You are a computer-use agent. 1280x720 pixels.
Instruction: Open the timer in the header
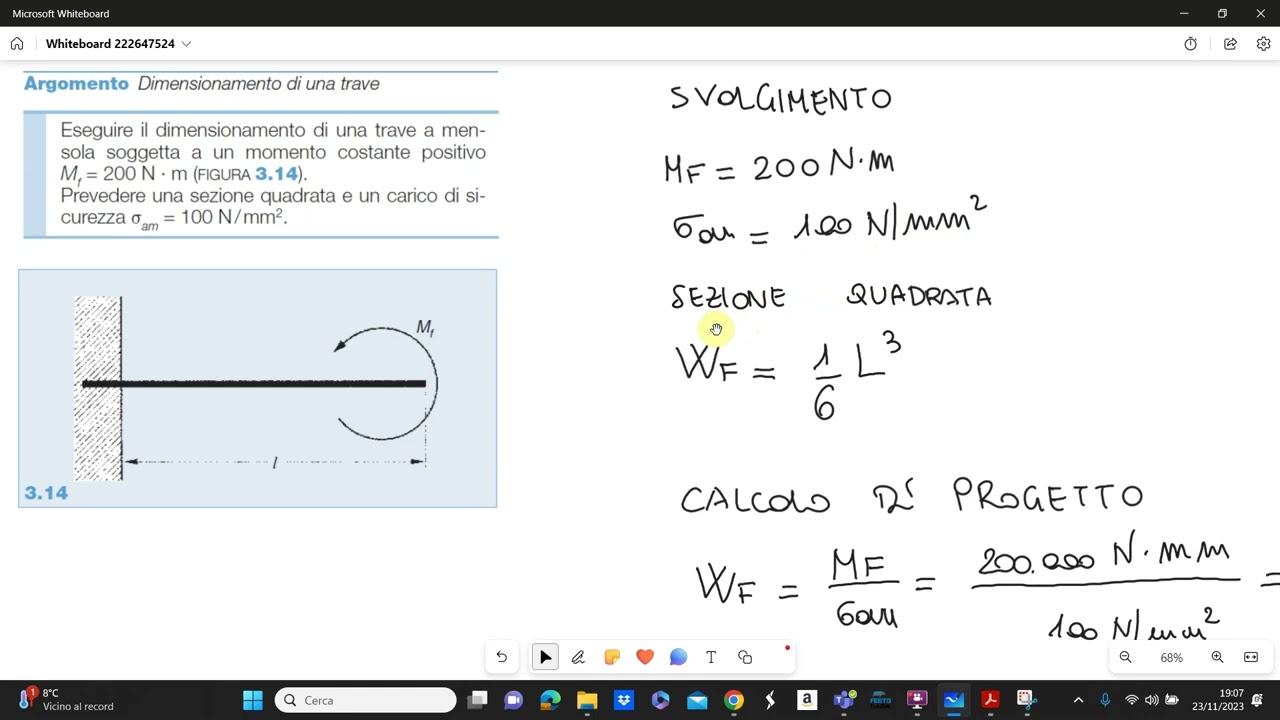point(1190,44)
